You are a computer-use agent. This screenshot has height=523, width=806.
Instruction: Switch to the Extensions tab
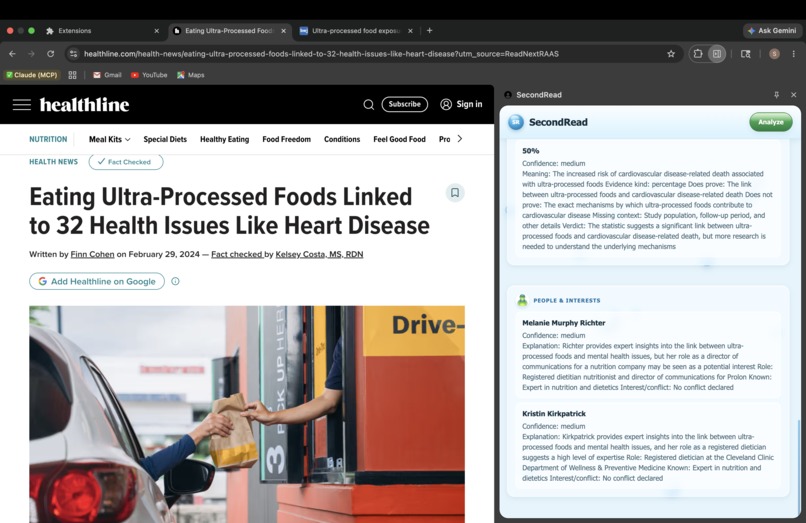pyautogui.click(x=103, y=31)
